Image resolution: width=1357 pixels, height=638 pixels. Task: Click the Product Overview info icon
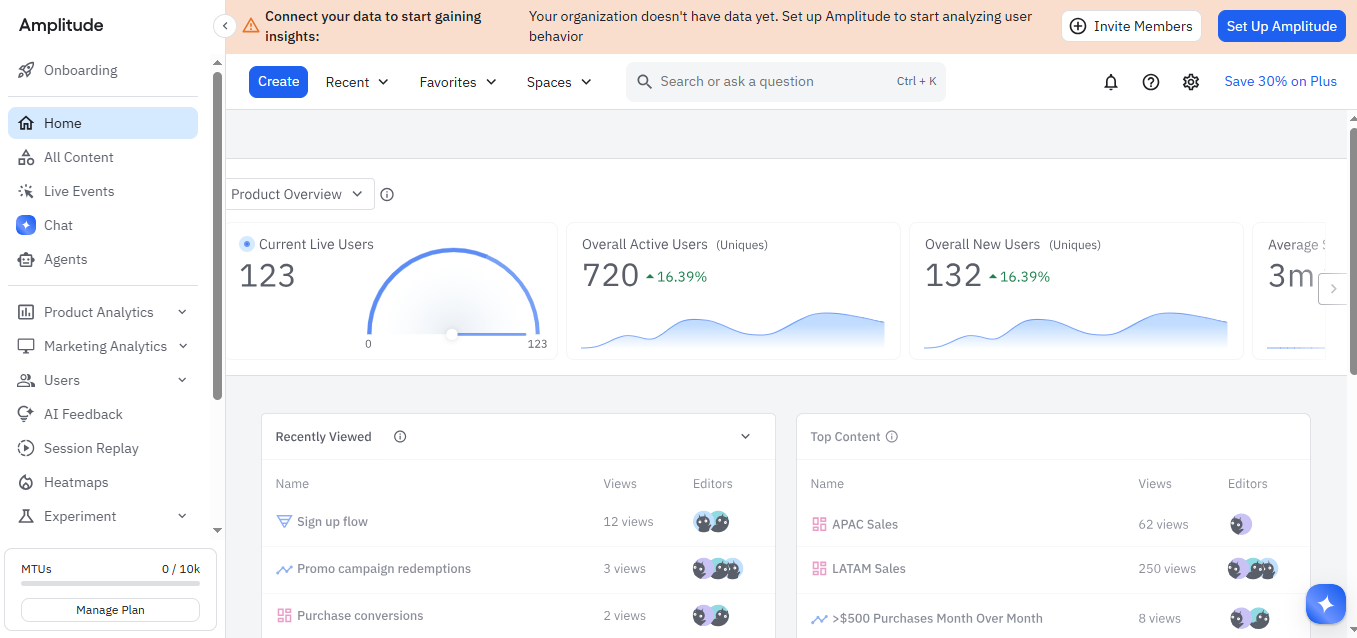[x=387, y=194]
